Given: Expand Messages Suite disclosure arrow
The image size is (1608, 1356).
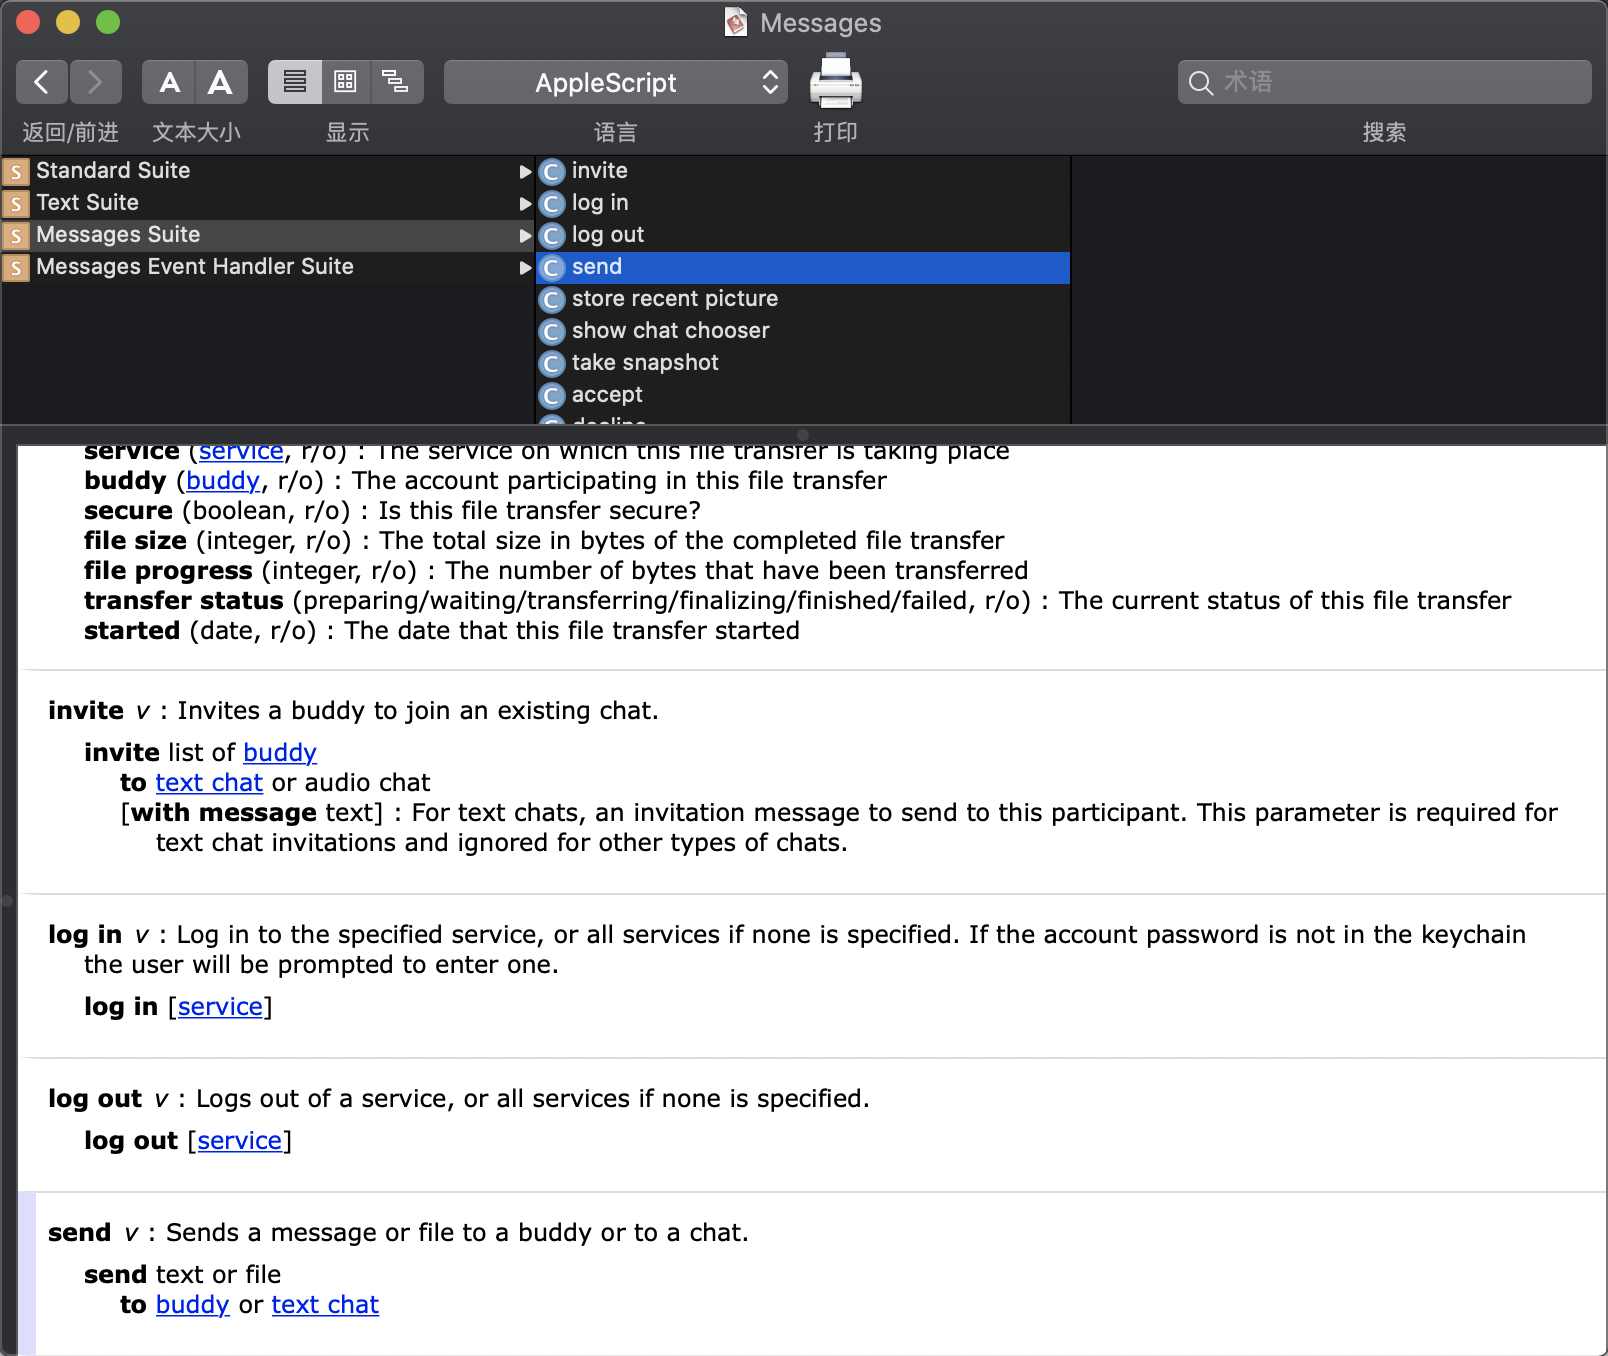Looking at the screenshot, I should (525, 236).
